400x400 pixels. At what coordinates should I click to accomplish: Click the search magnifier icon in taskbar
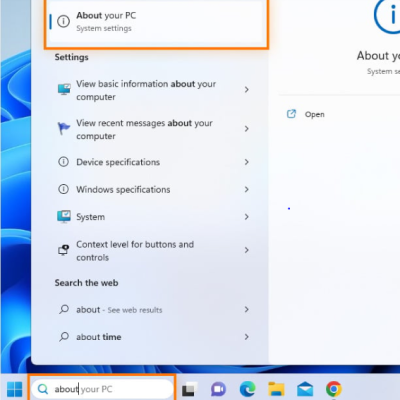coord(43,389)
